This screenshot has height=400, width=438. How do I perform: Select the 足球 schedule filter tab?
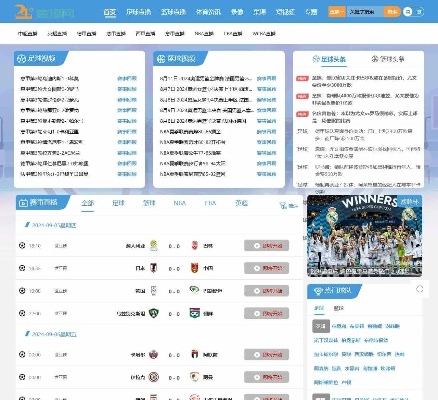click(x=118, y=203)
